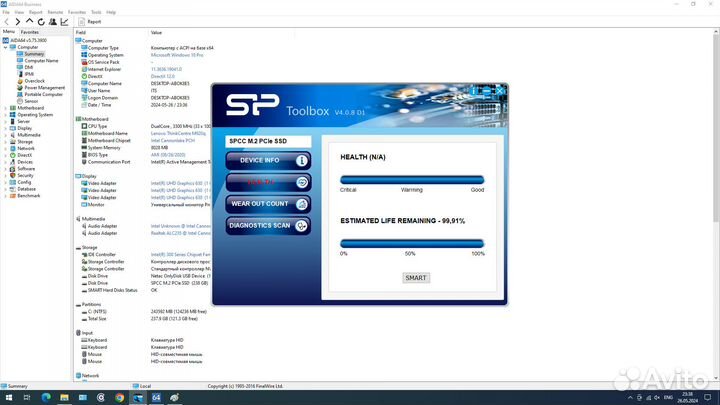Image resolution: width=720 pixels, height=405 pixels.
Task: Open Microsoft Edge from the taskbar
Action: pyautogui.click(x=46, y=398)
